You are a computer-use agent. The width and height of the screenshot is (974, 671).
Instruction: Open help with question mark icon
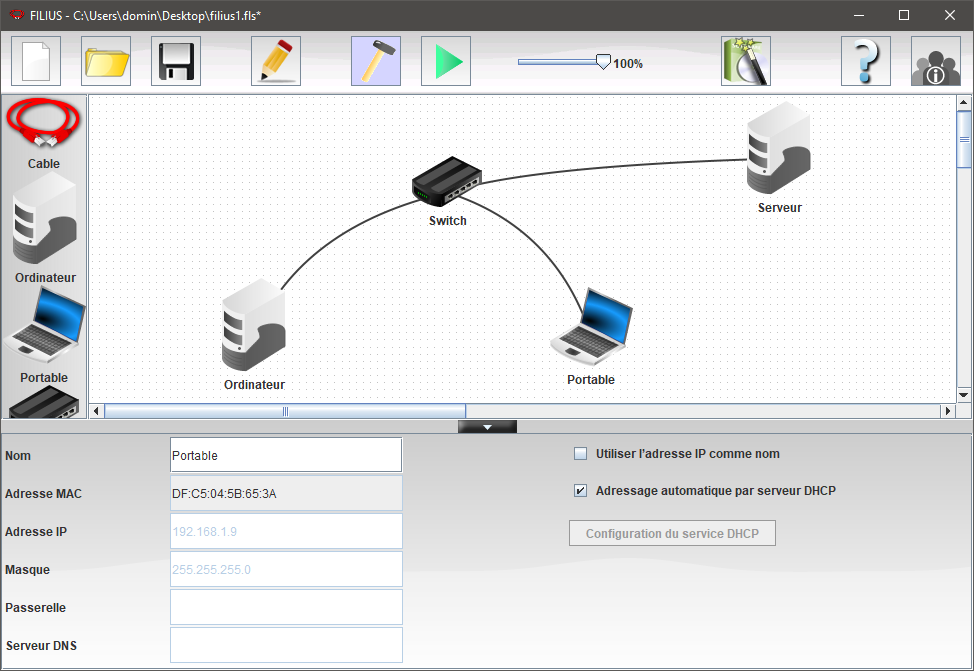pyautogui.click(x=866, y=61)
